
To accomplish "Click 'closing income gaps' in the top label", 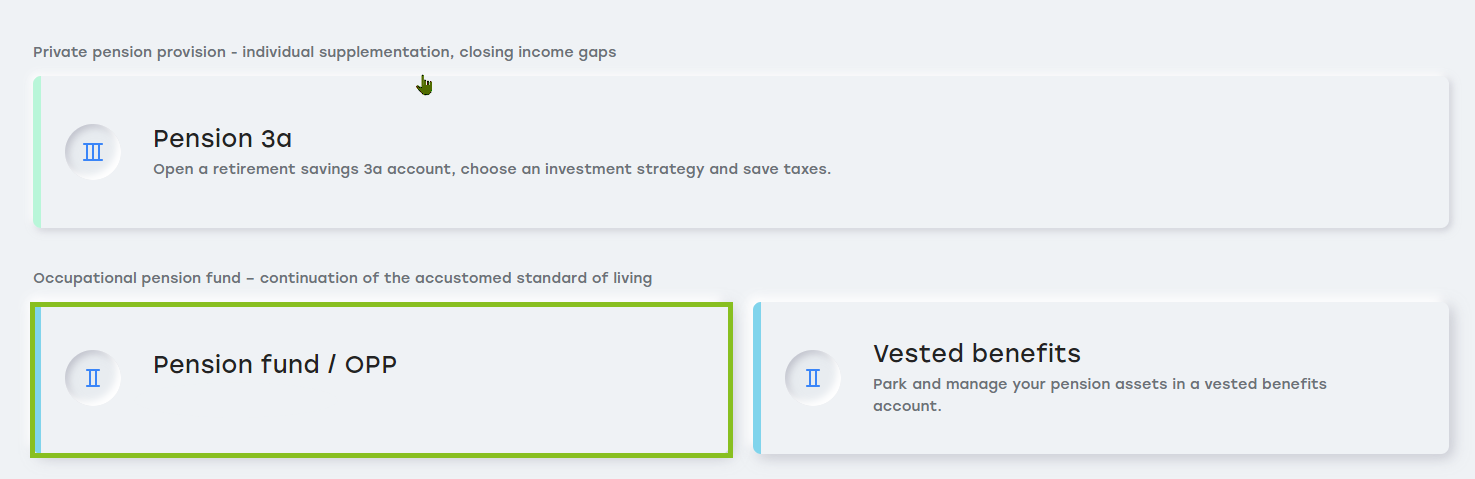I will coord(537,52).
